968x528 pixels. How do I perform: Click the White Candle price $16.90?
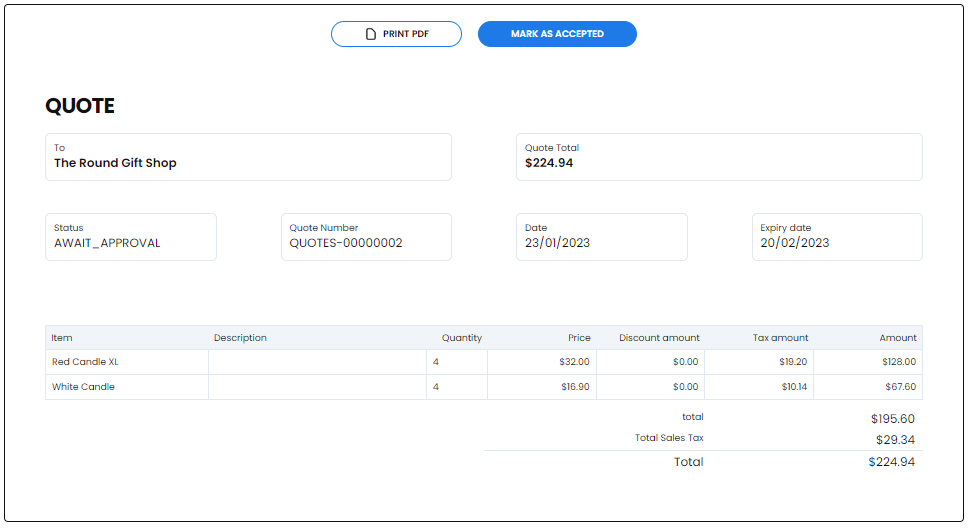pos(575,387)
